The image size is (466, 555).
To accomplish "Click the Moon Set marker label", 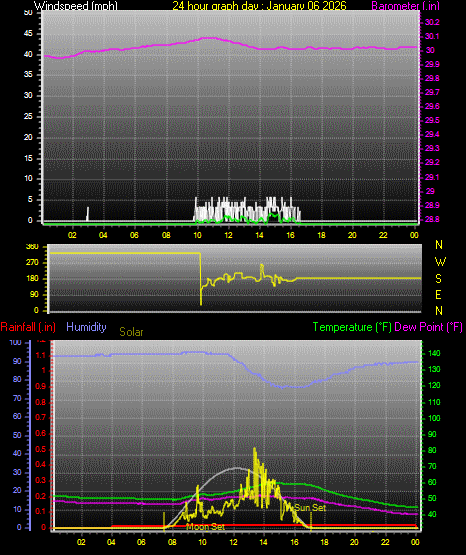I will [x=205, y=527].
